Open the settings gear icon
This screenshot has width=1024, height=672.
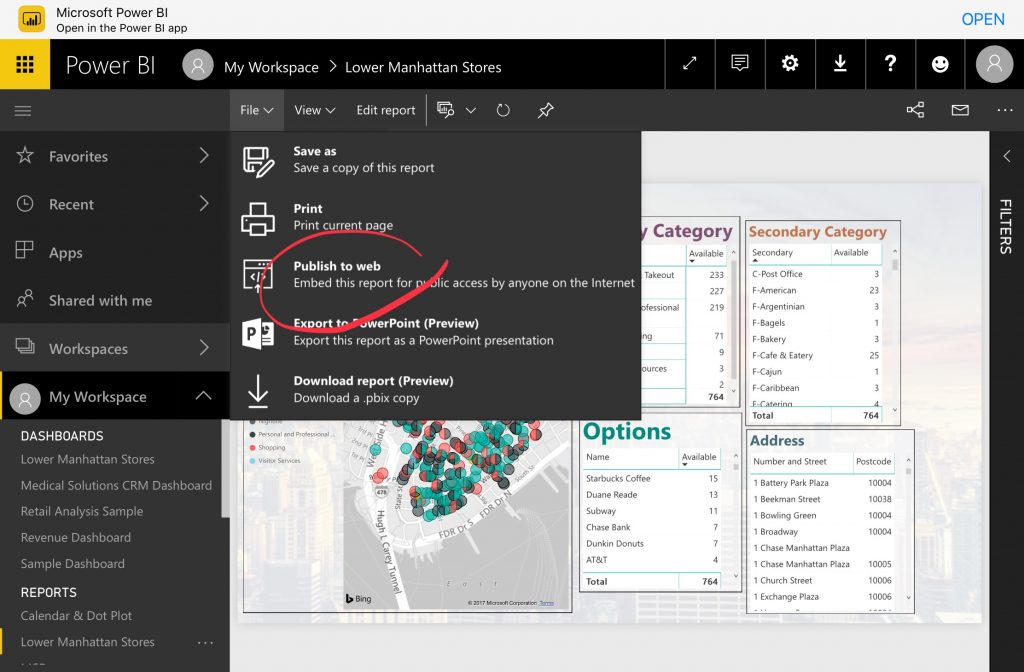pos(790,64)
